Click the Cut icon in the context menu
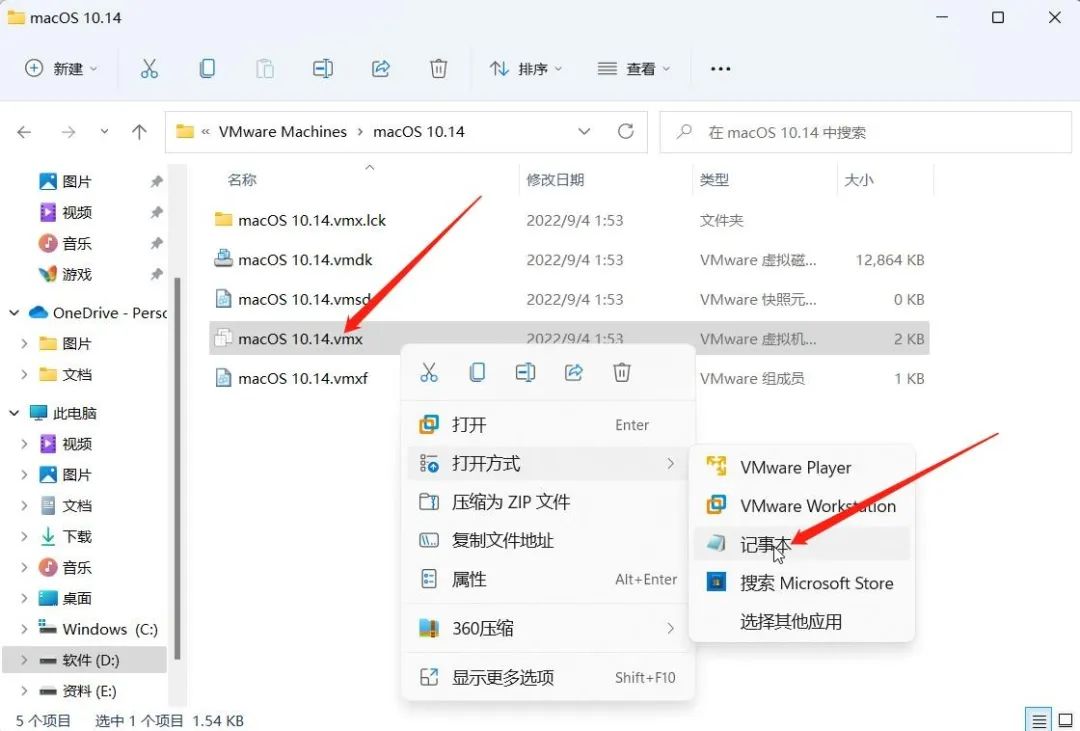The height and width of the screenshot is (731, 1080). click(x=428, y=373)
